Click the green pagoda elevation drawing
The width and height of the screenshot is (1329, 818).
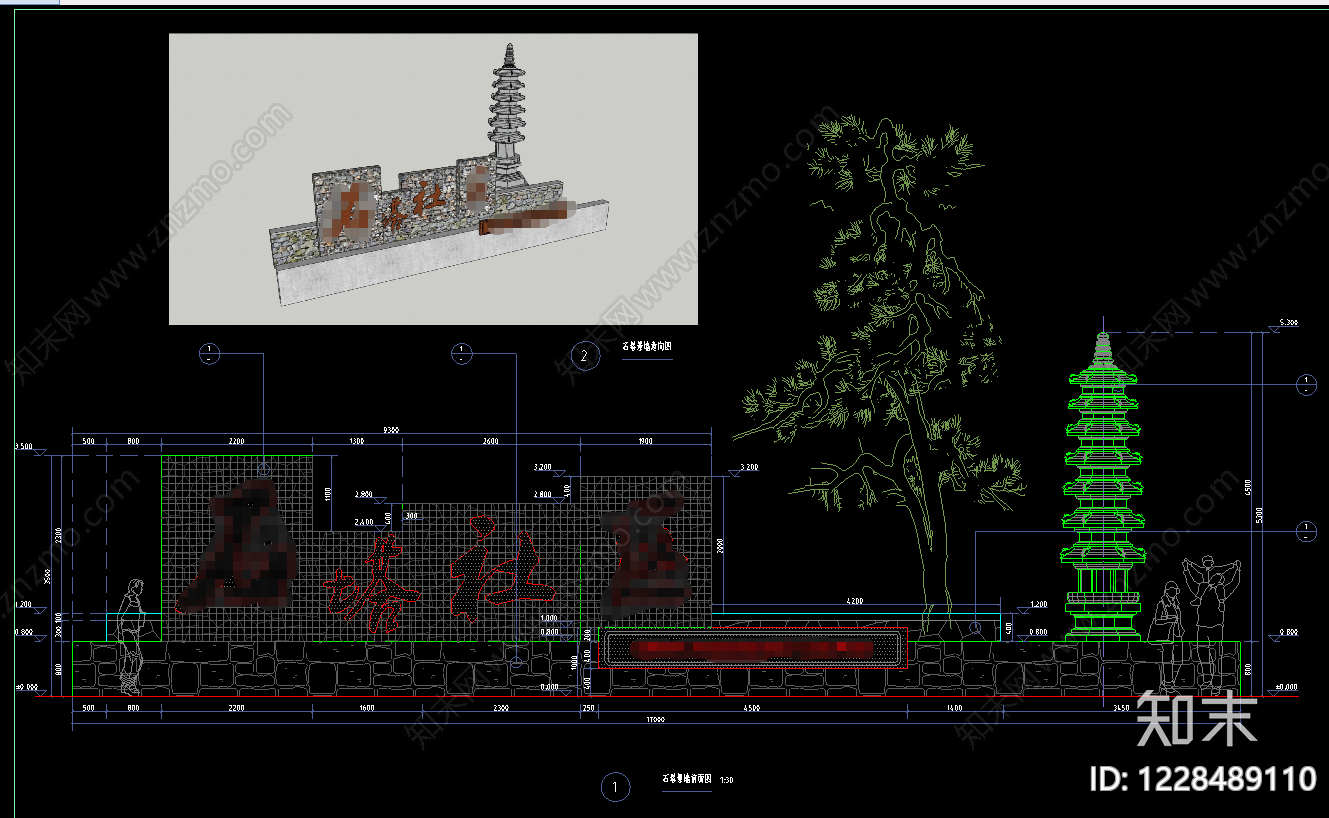coord(1102,485)
